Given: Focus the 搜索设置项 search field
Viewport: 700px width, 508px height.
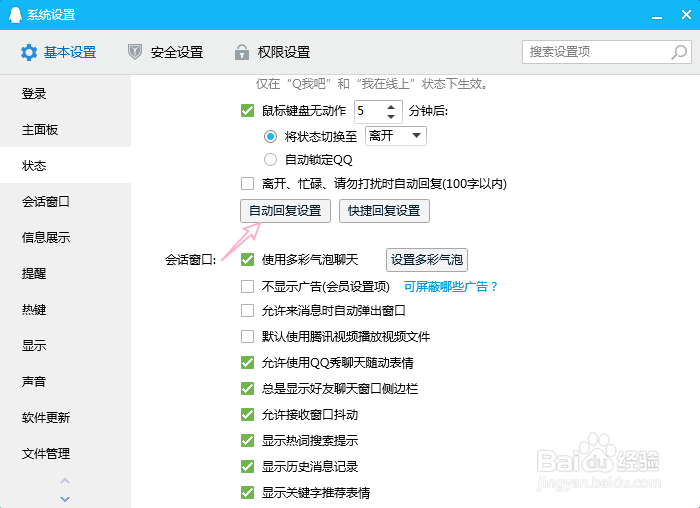Looking at the screenshot, I should click(x=607, y=52).
